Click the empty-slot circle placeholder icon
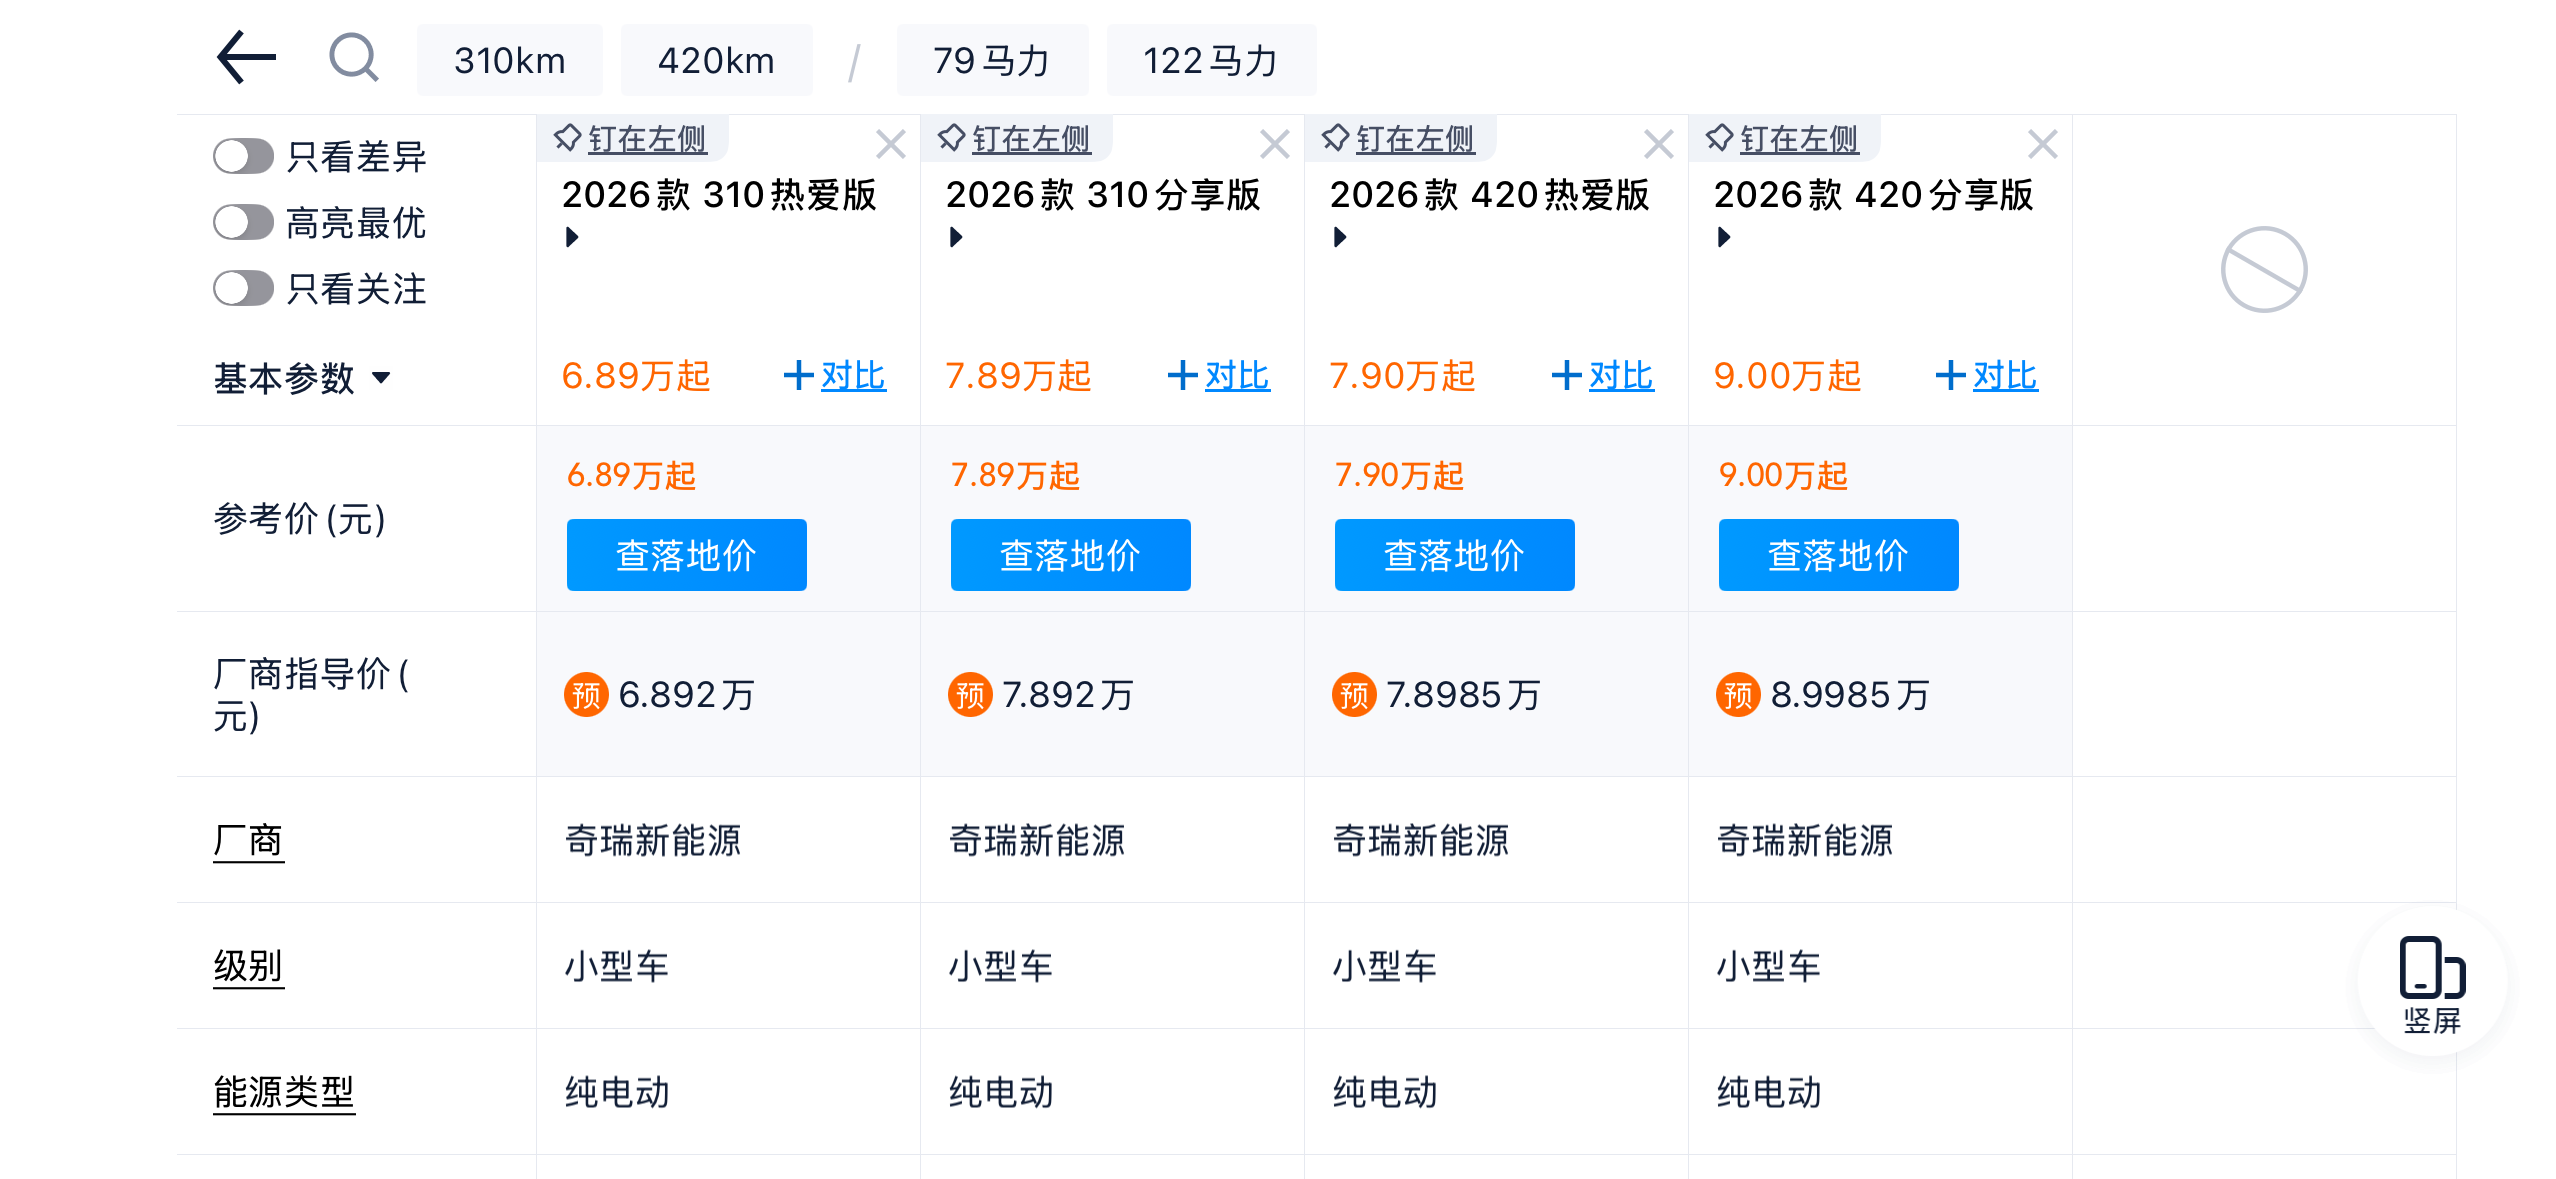 pos(2263,270)
